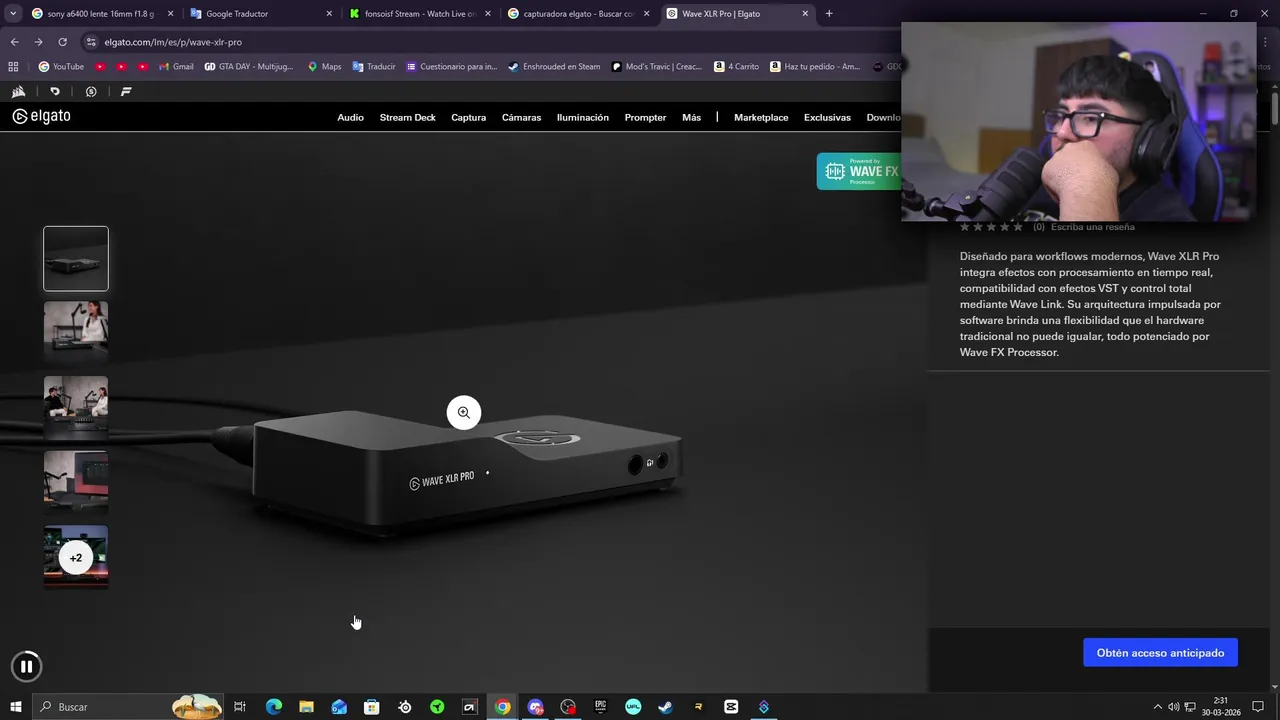Open the GTA DAY - Multijug... bookmark
The width and height of the screenshot is (1280, 720).
[249, 67]
